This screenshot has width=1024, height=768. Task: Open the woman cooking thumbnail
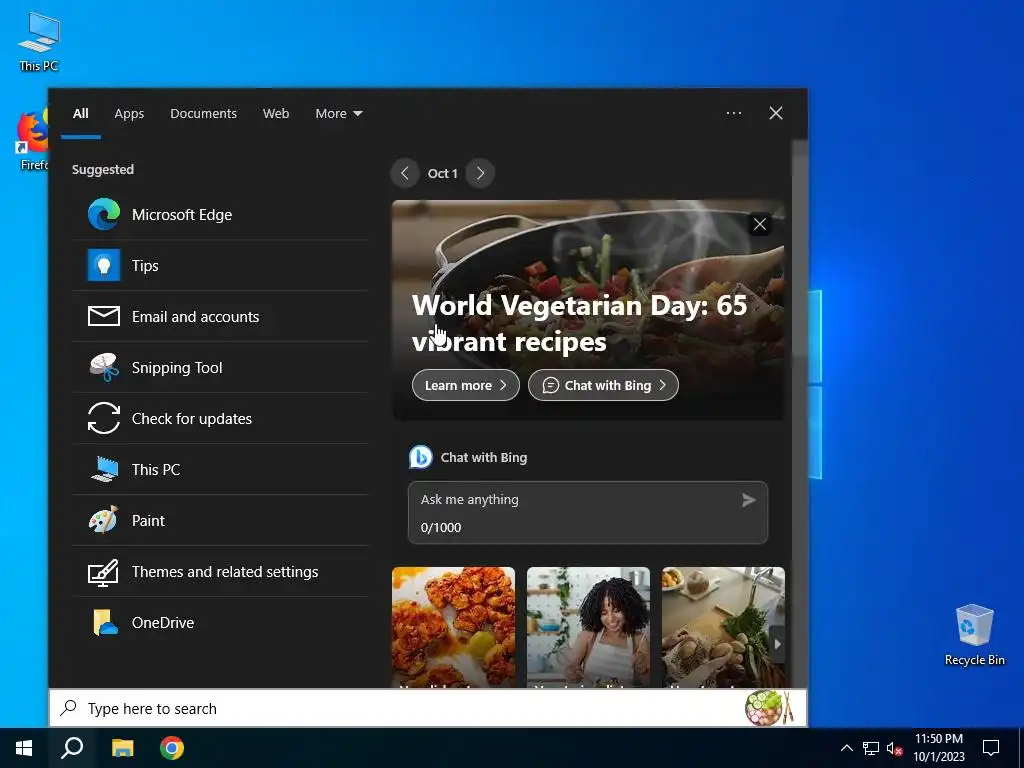pyautogui.click(x=588, y=627)
